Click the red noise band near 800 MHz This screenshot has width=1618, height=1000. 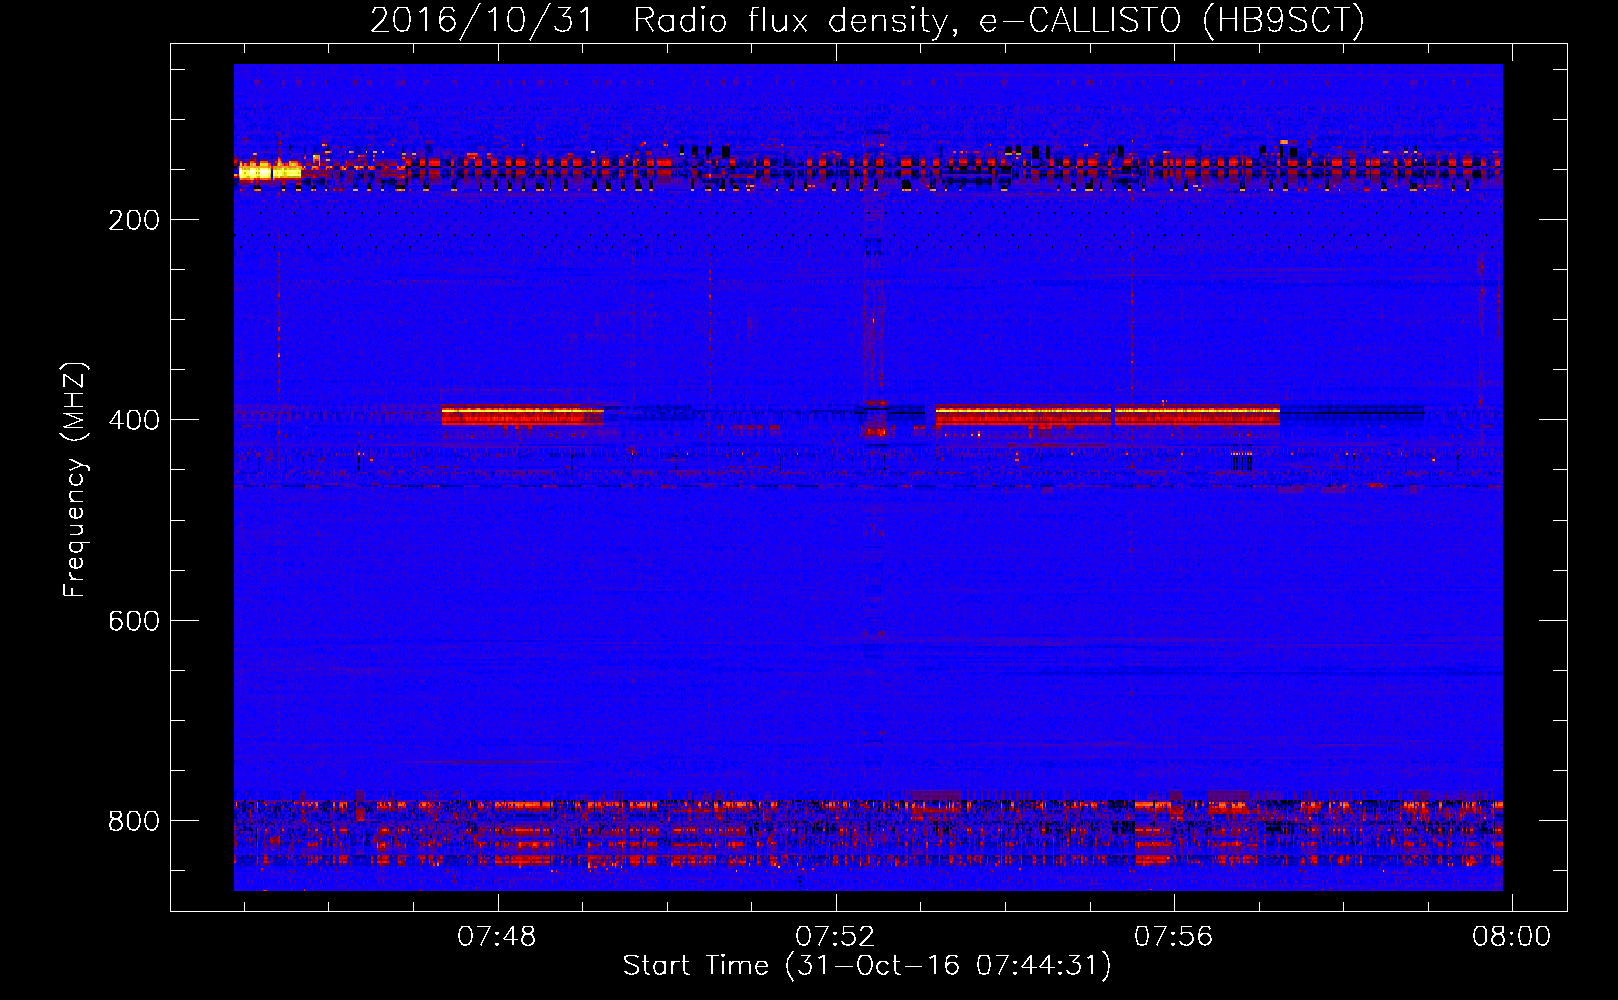click(x=868, y=832)
